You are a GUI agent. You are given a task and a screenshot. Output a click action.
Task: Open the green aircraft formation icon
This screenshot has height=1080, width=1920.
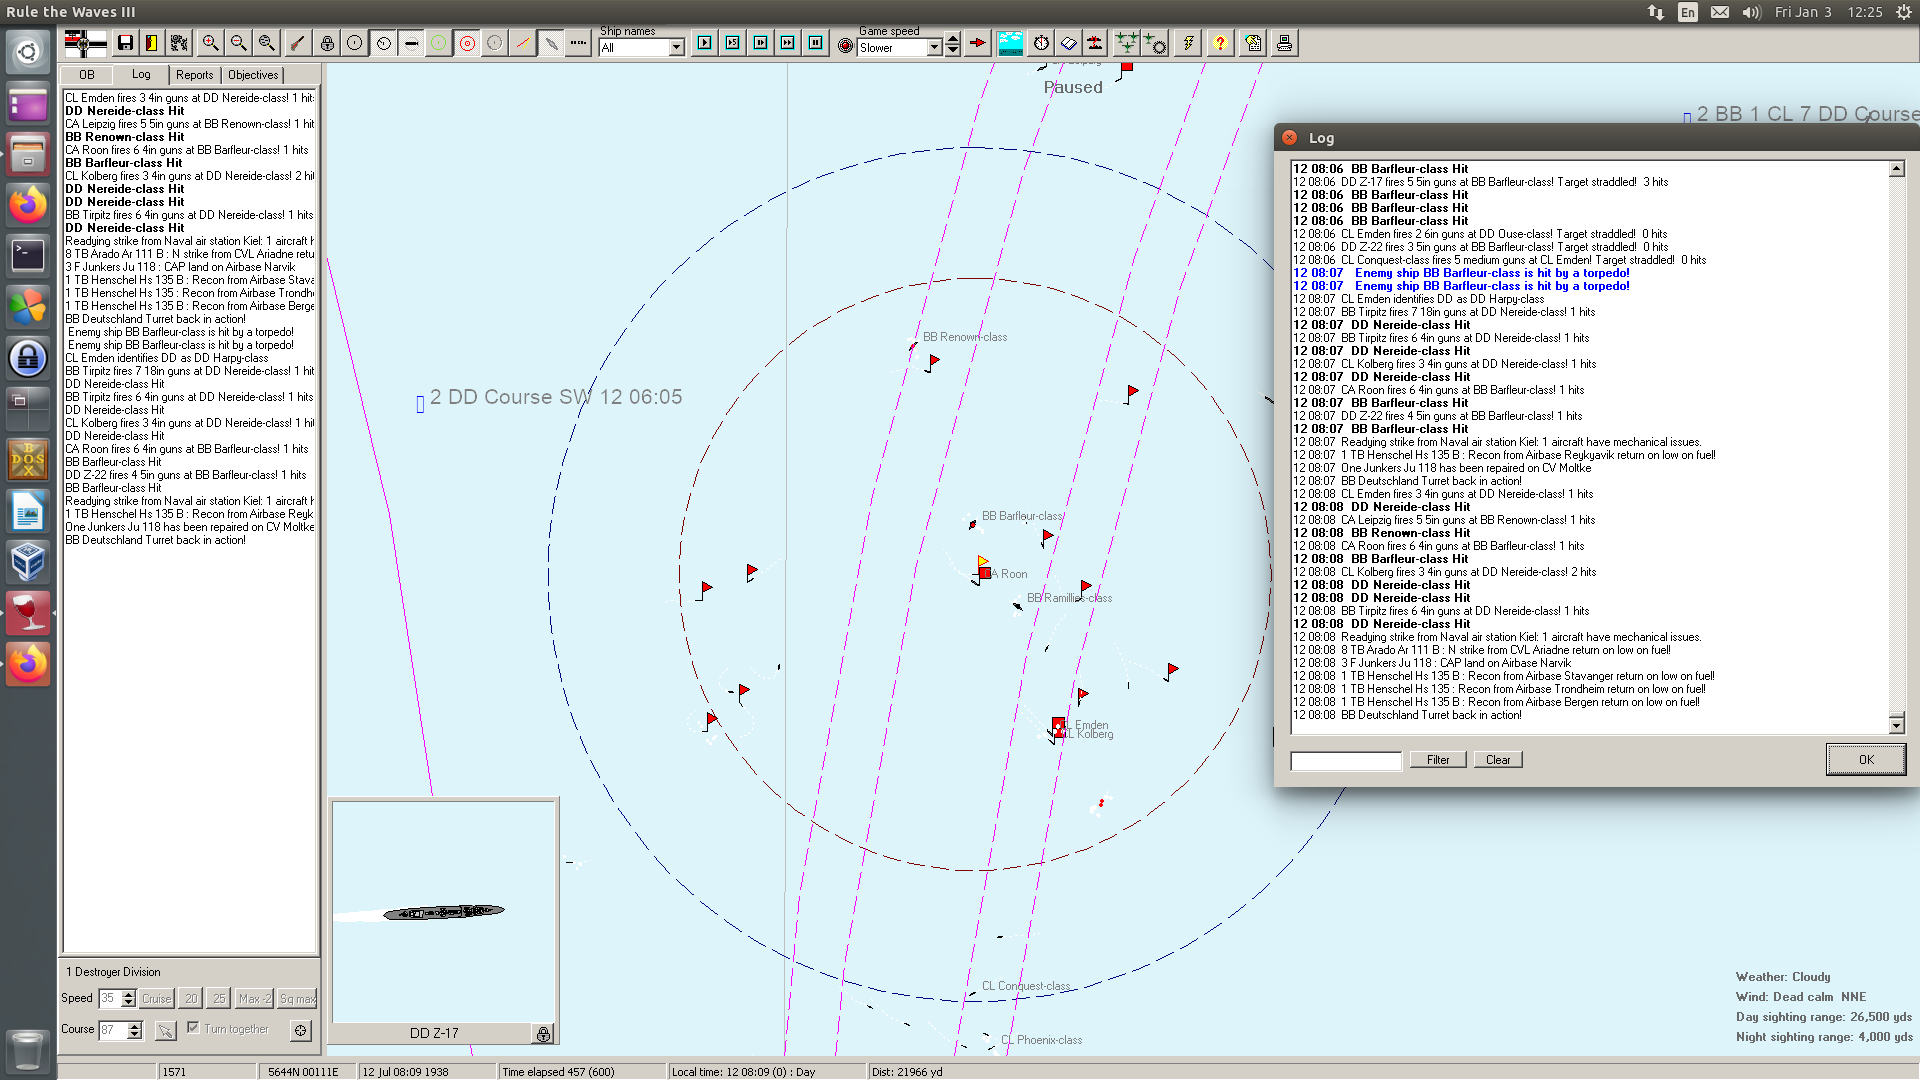click(1127, 43)
